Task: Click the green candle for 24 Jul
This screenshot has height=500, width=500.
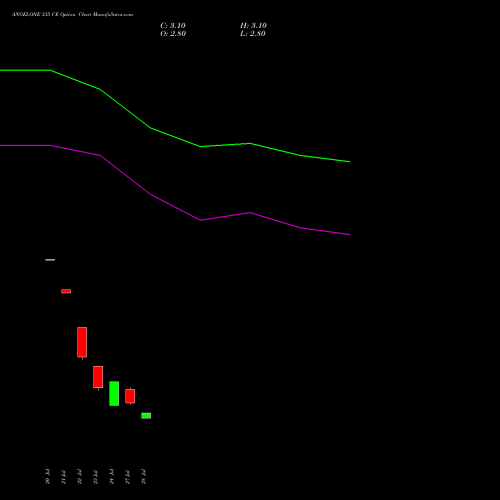Action: (x=114, y=393)
